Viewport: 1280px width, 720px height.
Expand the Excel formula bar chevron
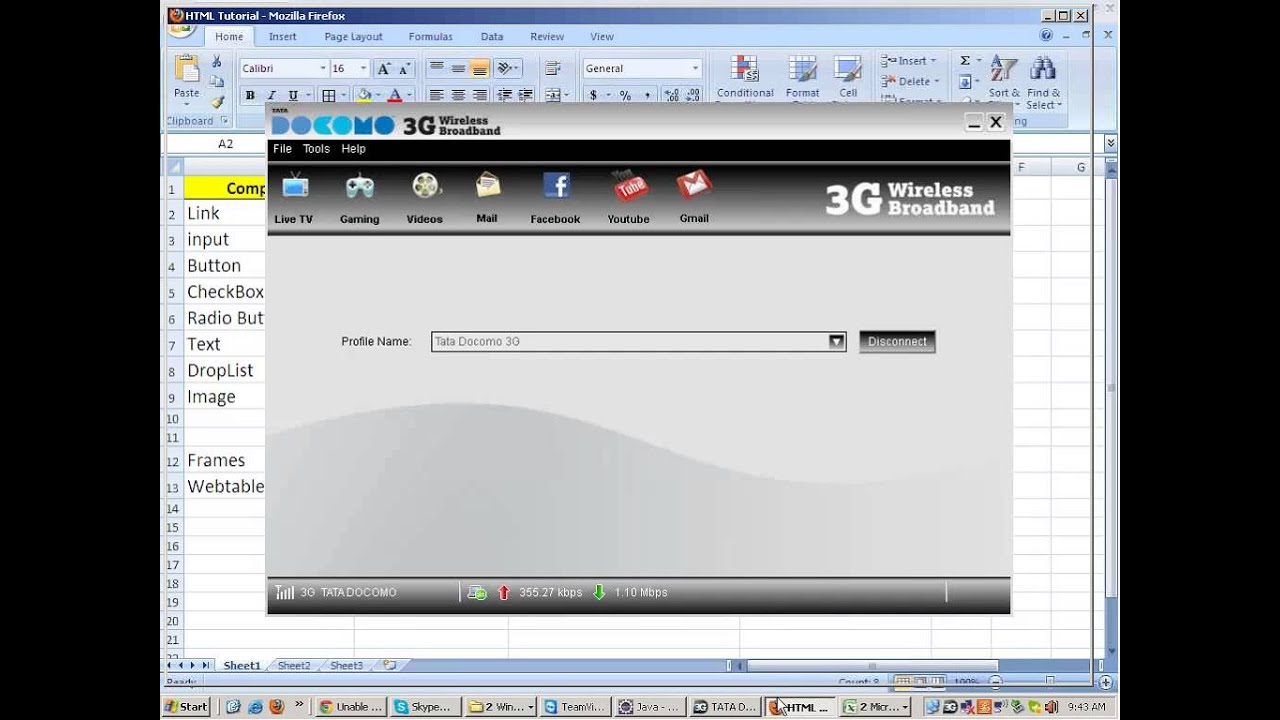pyautogui.click(x=1110, y=144)
